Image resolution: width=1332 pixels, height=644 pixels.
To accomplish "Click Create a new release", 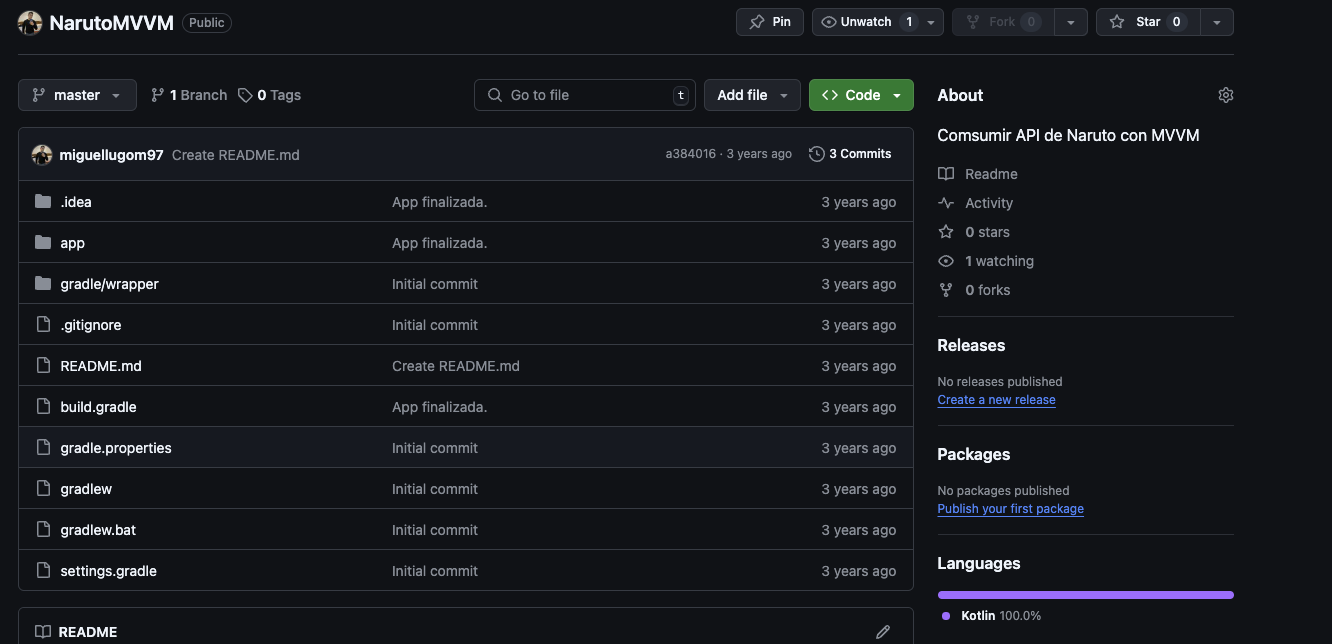I will click(x=996, y=400).
